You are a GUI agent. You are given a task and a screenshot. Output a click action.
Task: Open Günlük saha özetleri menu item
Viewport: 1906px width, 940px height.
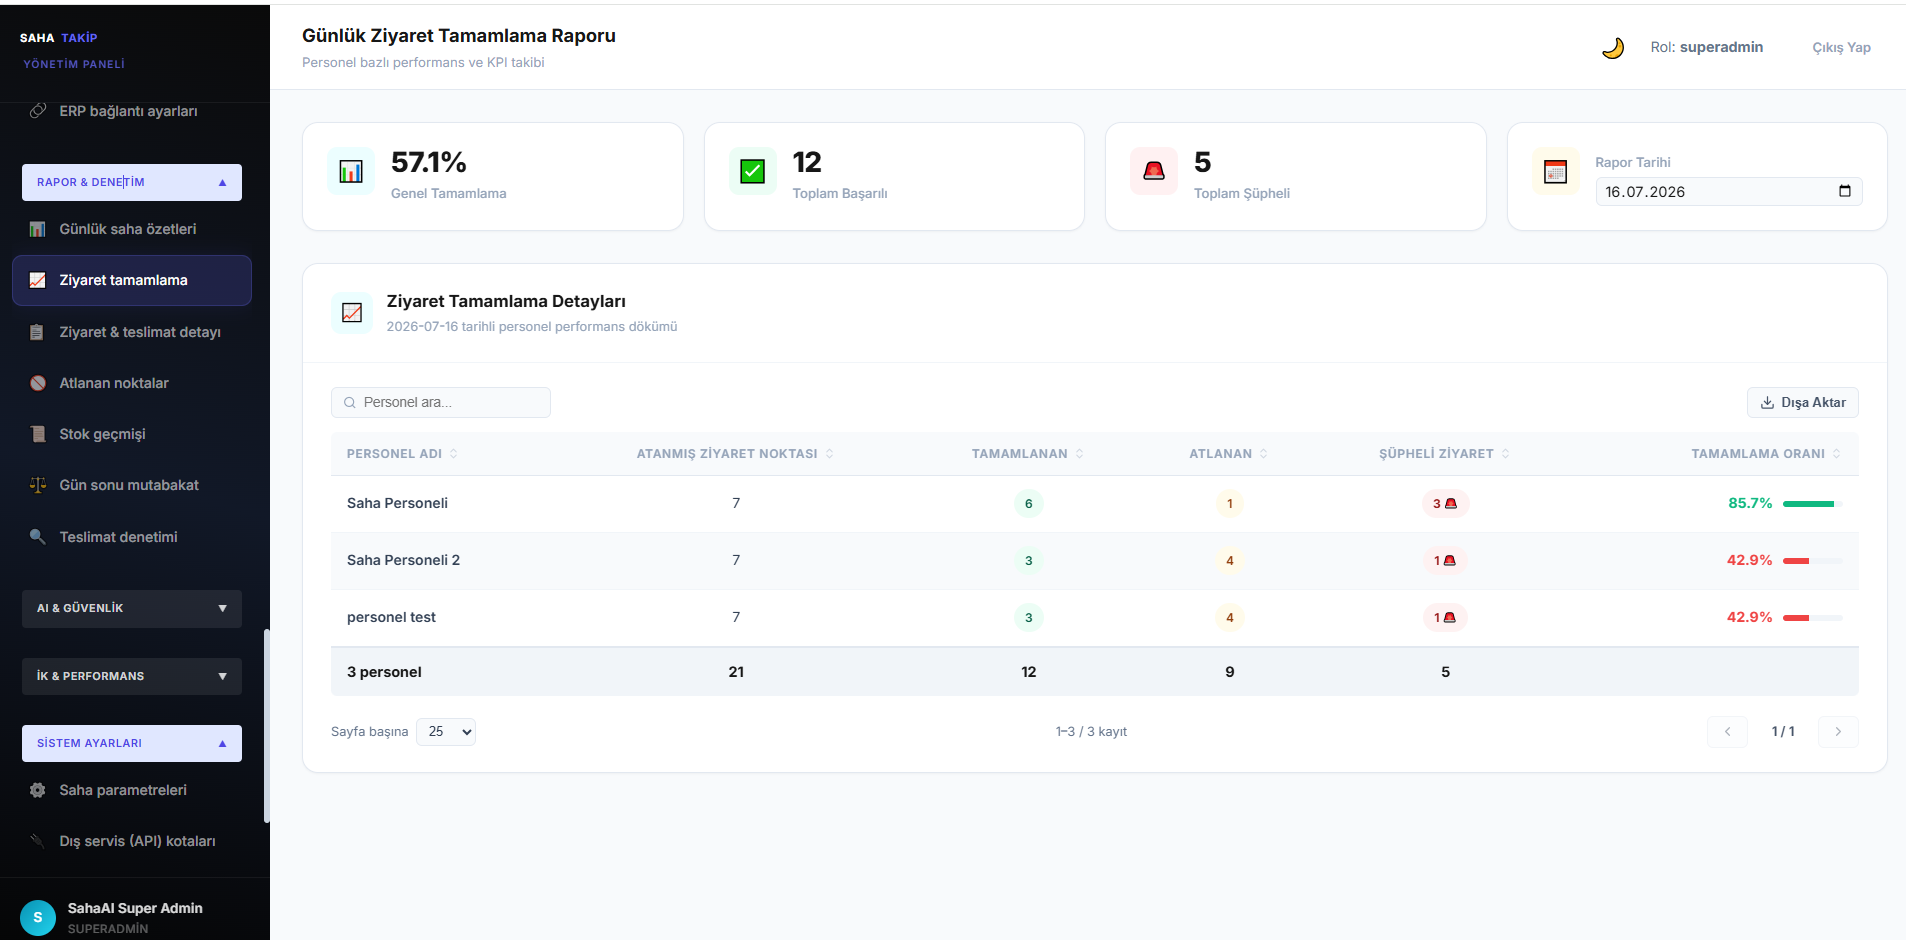point(132,229)
